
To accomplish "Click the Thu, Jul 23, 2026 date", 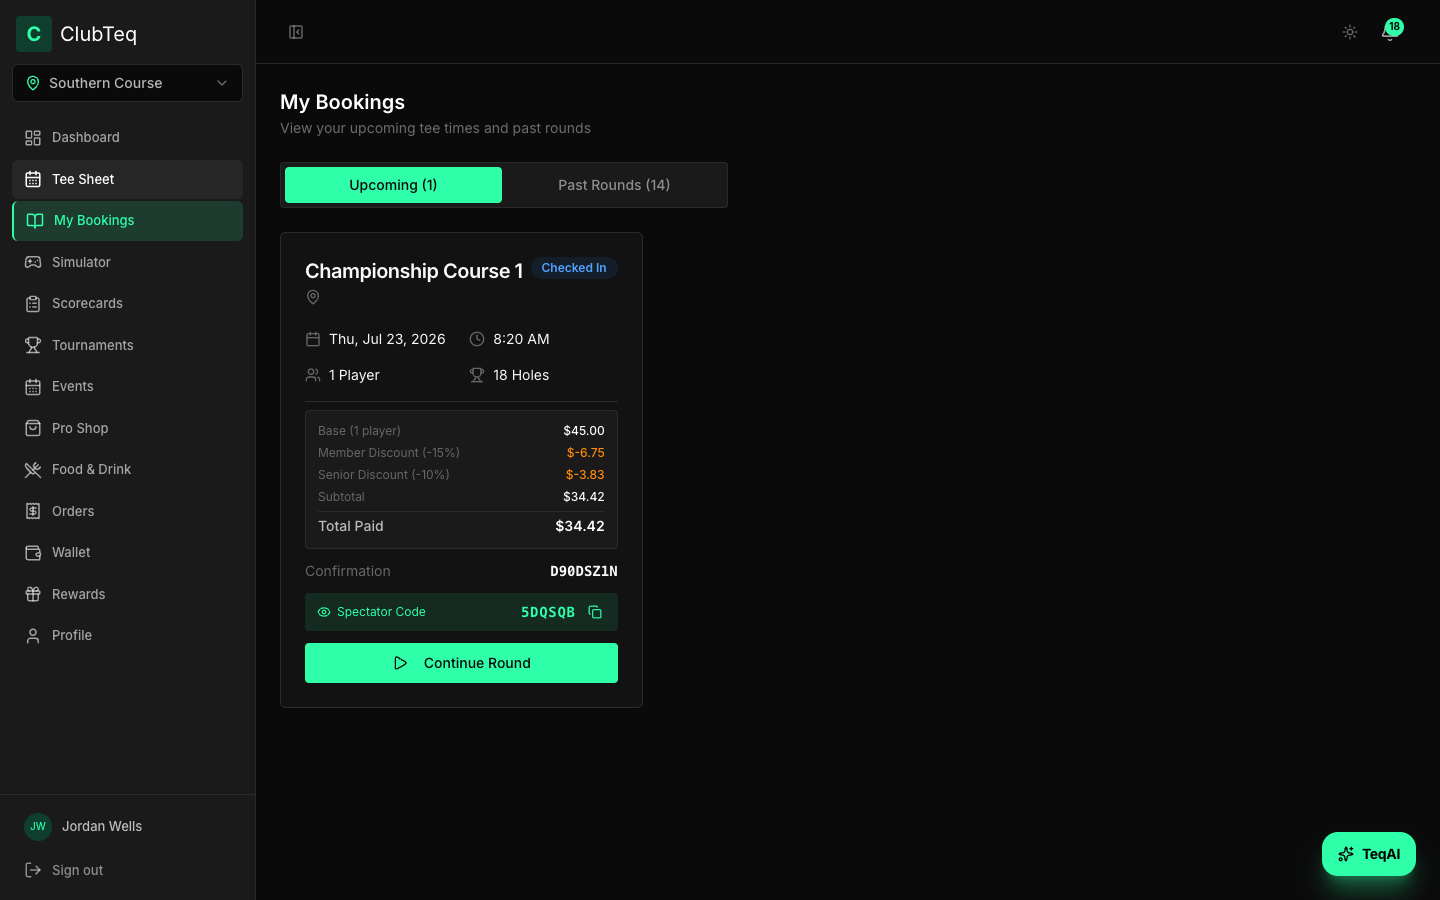I will click(x=387, y=339).
